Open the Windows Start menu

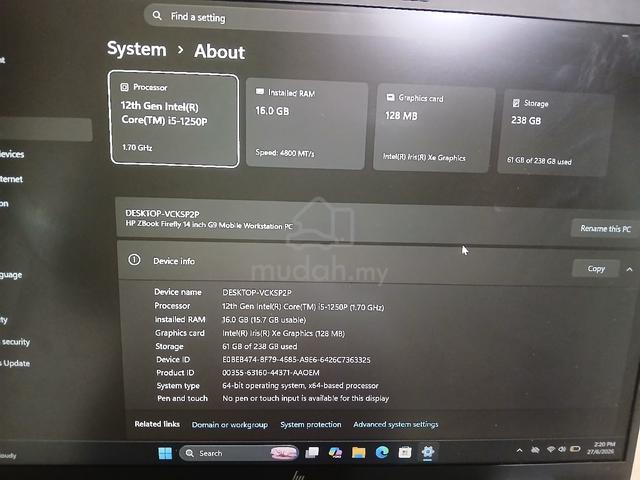pos(165,453)
